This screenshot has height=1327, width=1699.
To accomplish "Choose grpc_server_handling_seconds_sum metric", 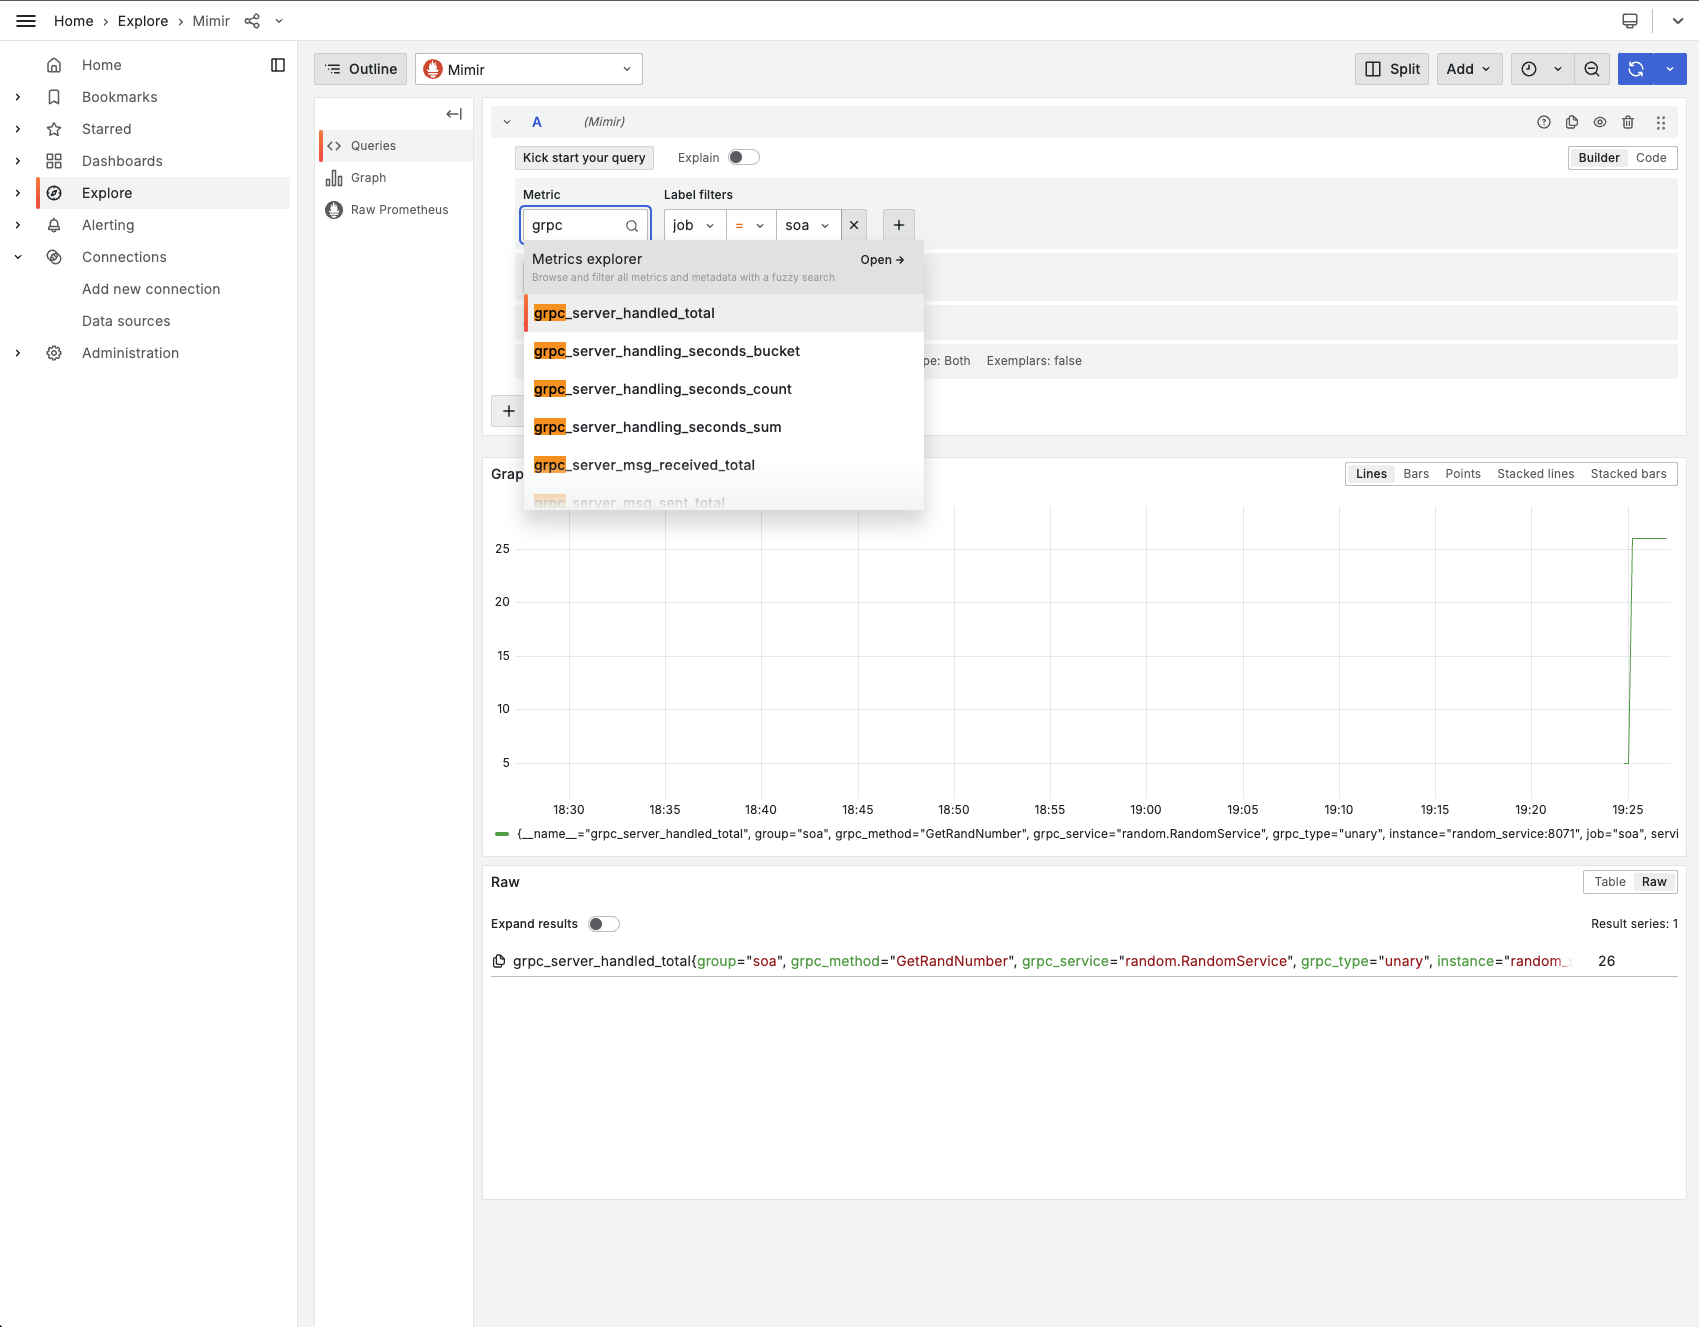I will (x=724, y=427).
